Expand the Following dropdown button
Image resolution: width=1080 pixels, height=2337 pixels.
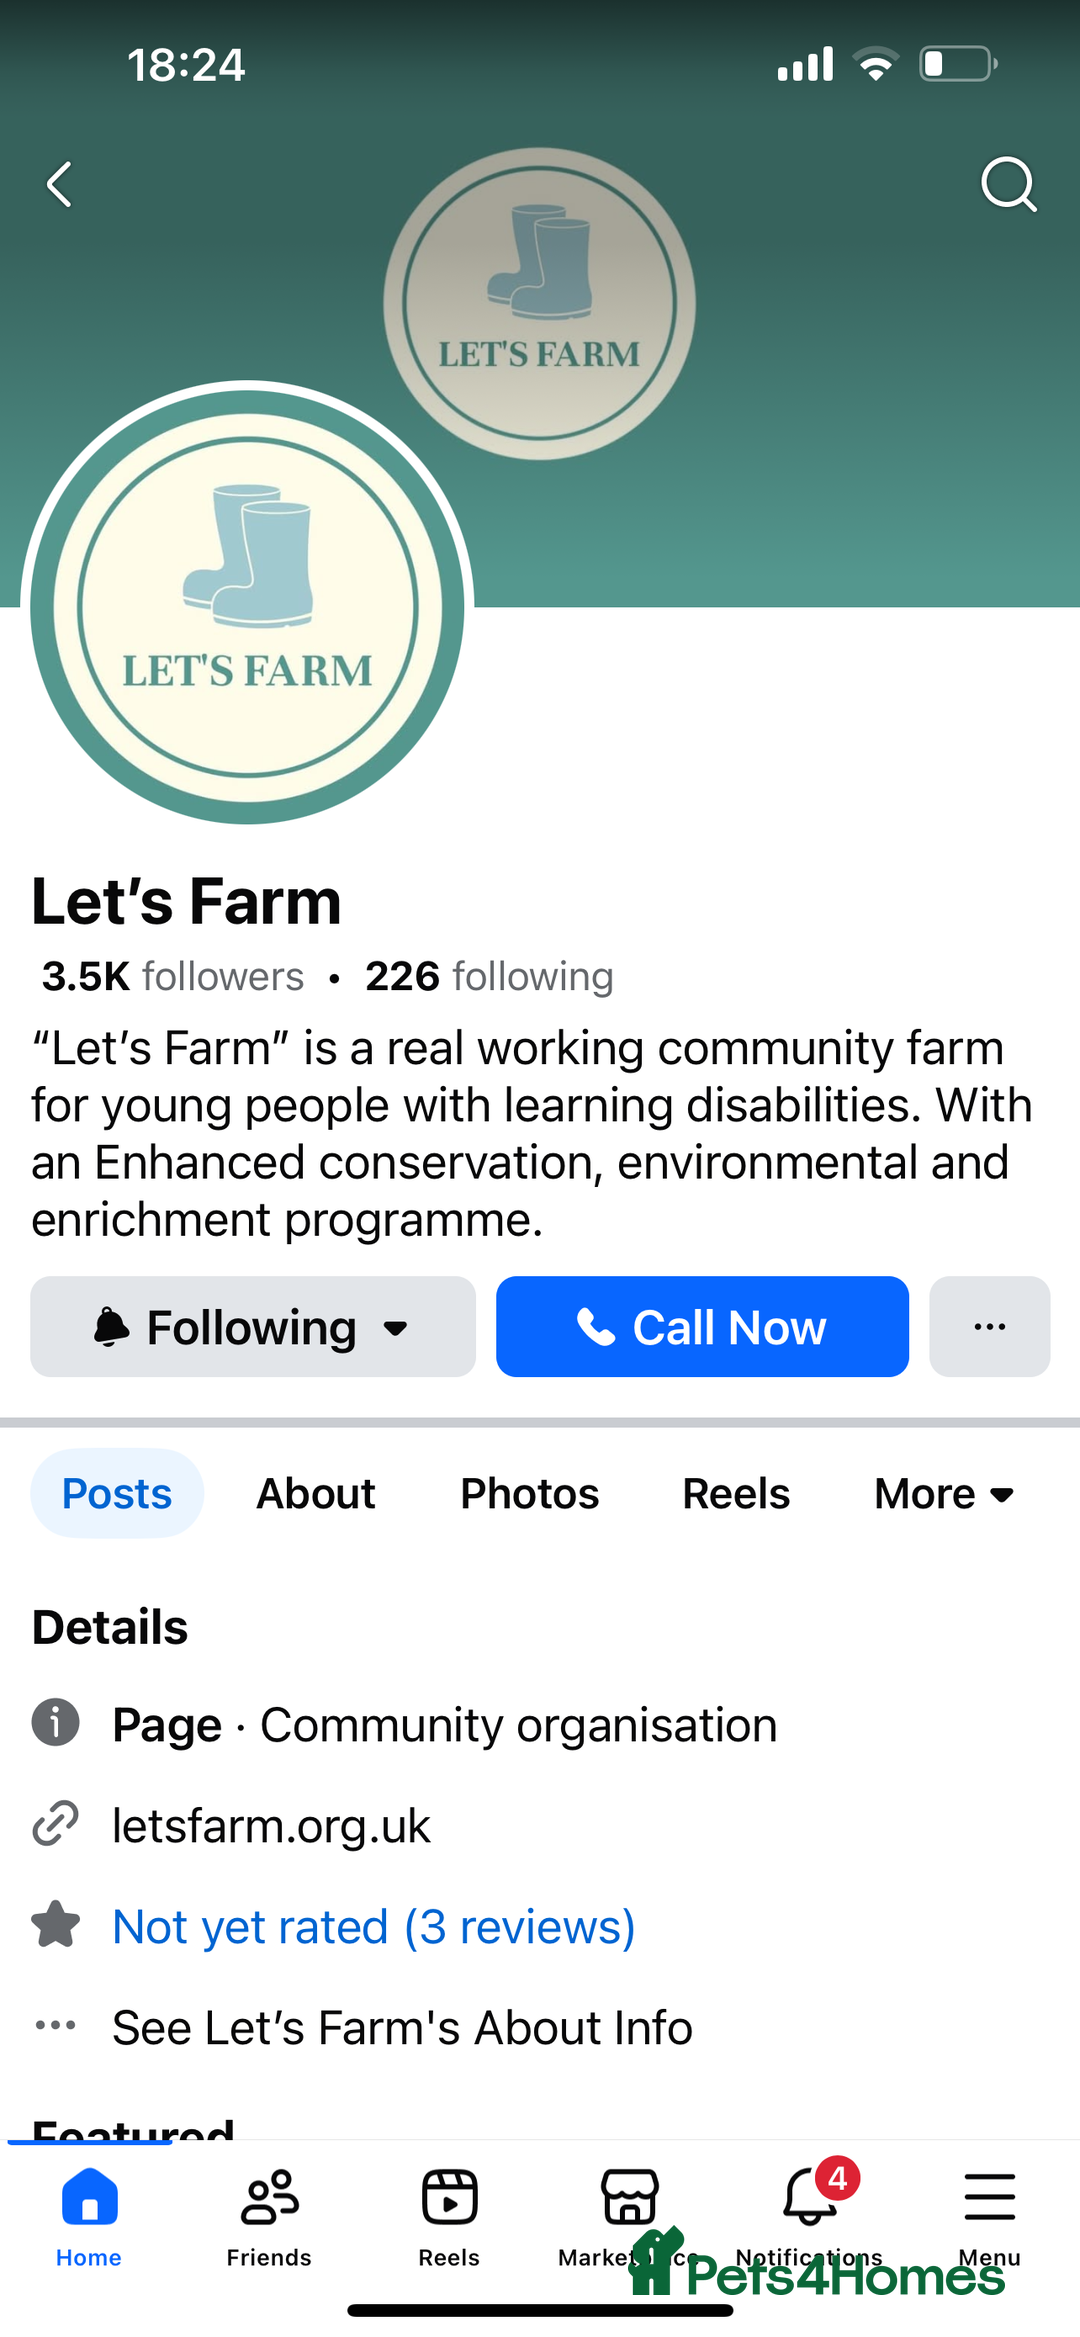coord(253,1327)
